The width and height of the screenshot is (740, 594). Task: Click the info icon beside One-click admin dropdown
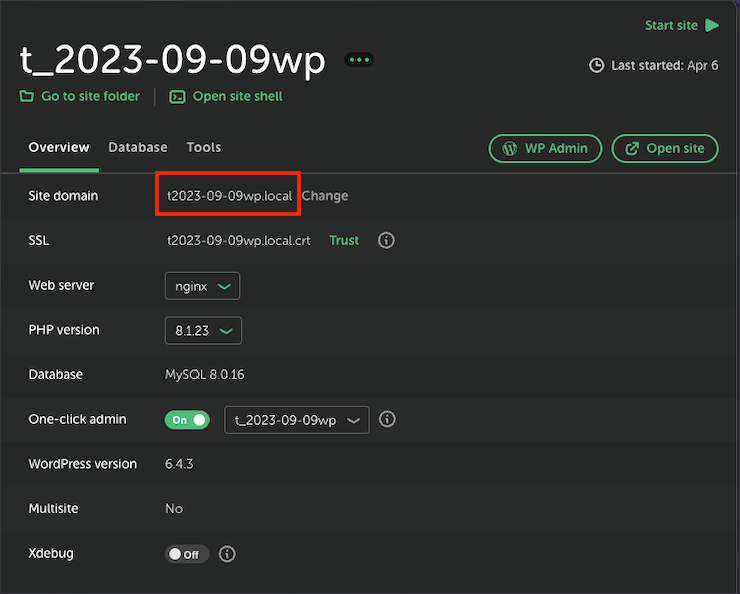coord(387,419)
